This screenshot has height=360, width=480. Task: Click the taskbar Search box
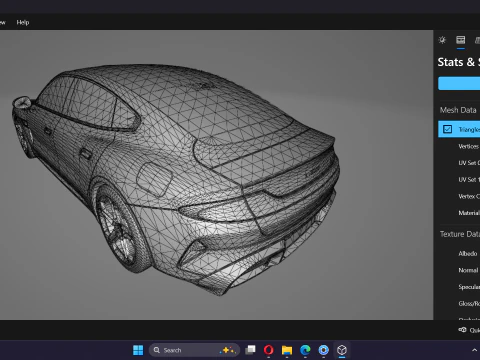pos(194,350)
